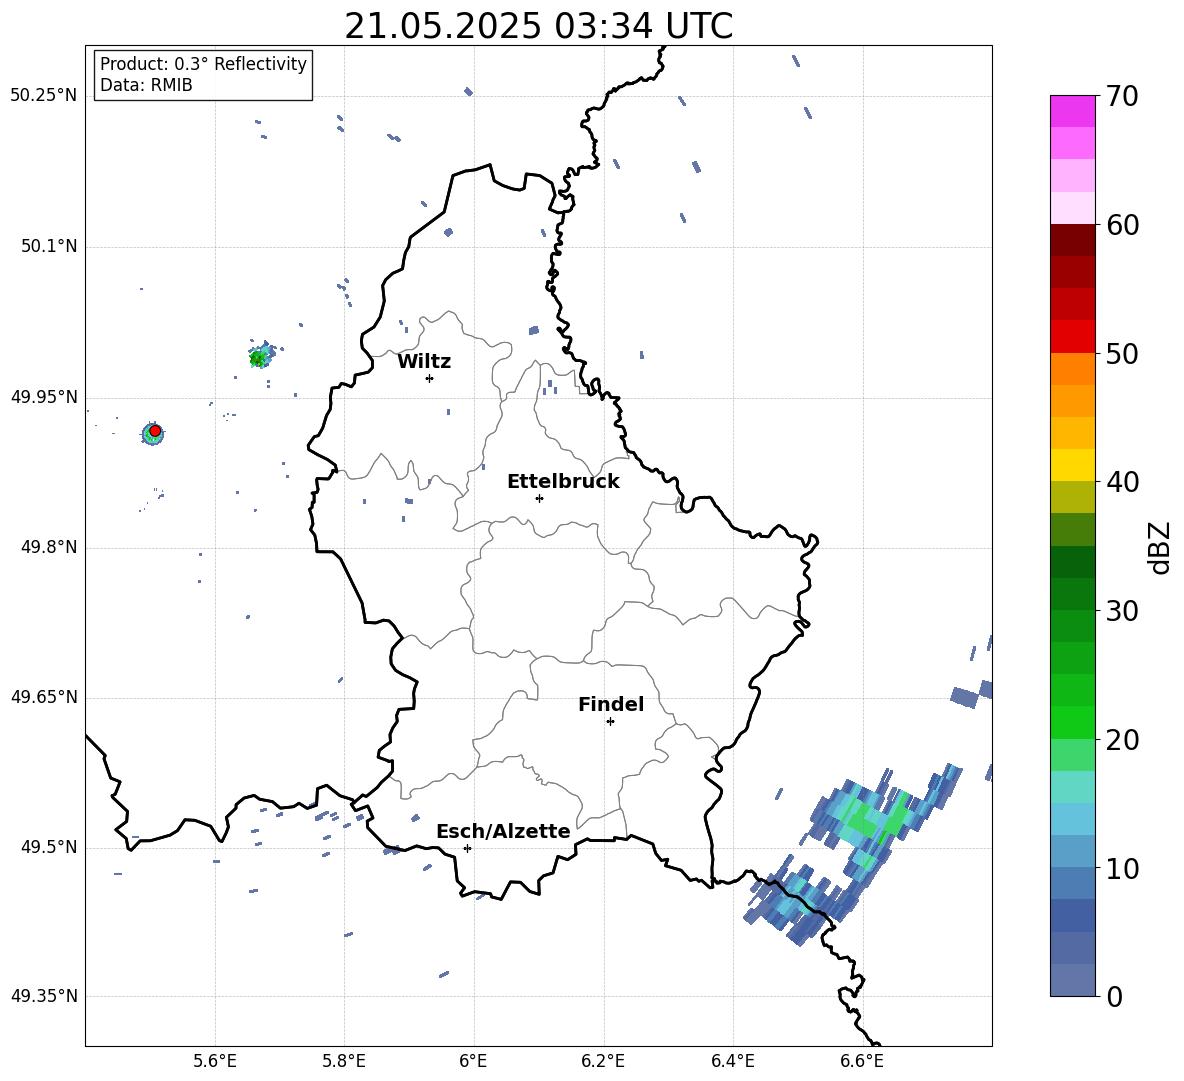Click the colorbar value 40
The width and height of the screenshot is (1184, 1081).
click(x=1122, y=482)
